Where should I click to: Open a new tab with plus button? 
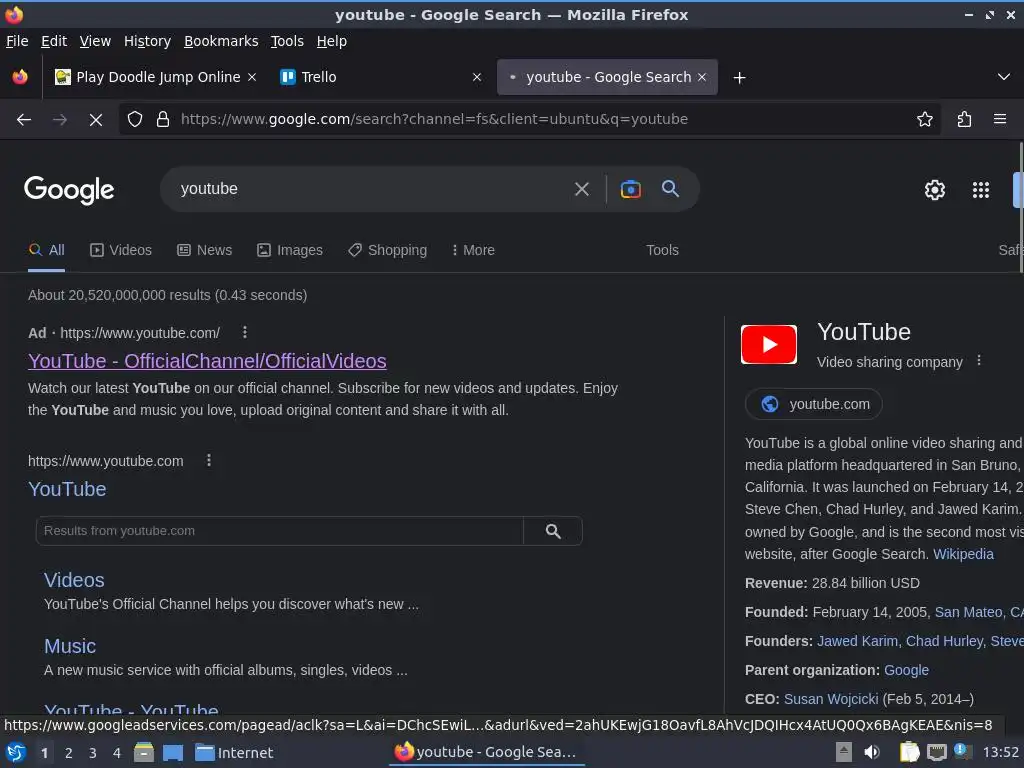(x=739, y=78)
